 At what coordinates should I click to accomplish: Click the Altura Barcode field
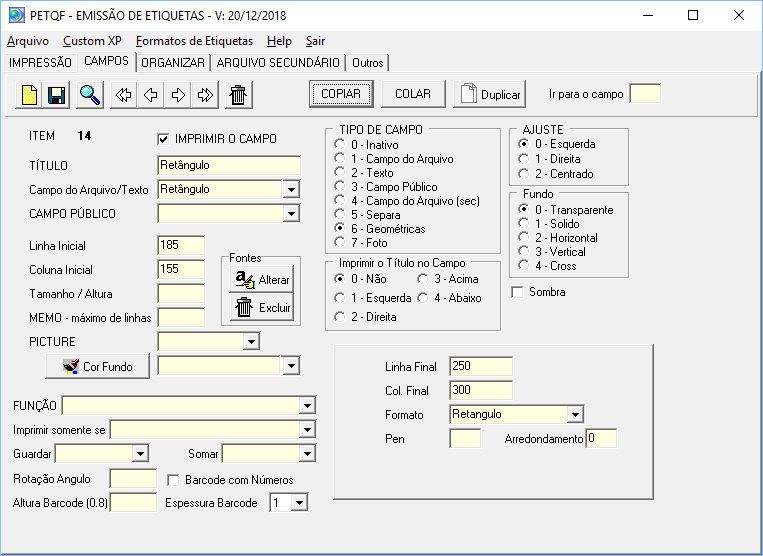pos(133,502)
